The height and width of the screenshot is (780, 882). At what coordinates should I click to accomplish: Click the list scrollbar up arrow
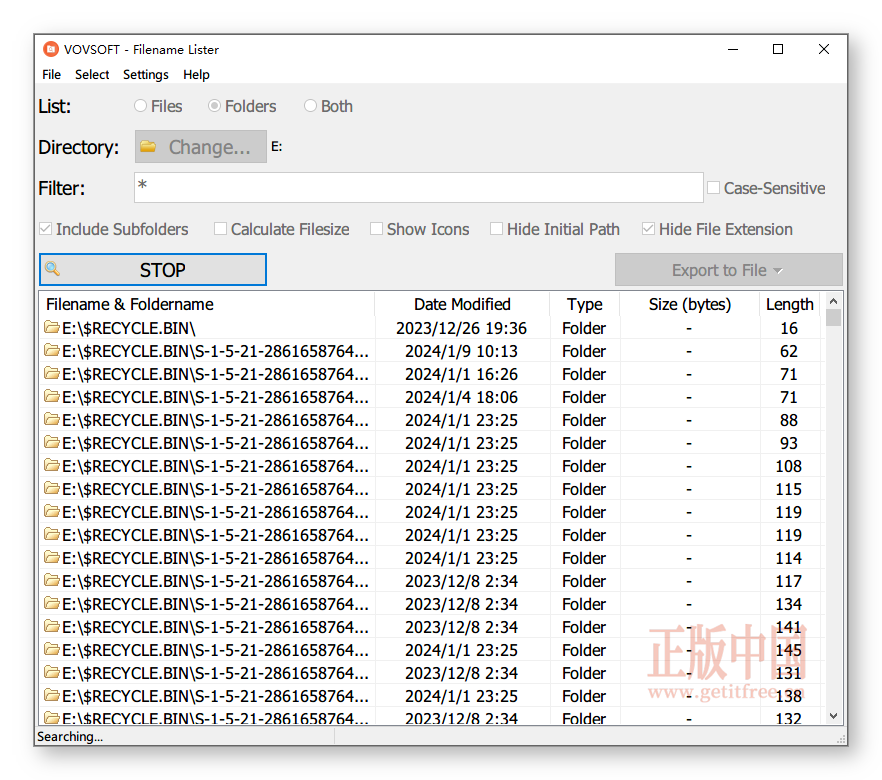(x=834, y=301)
